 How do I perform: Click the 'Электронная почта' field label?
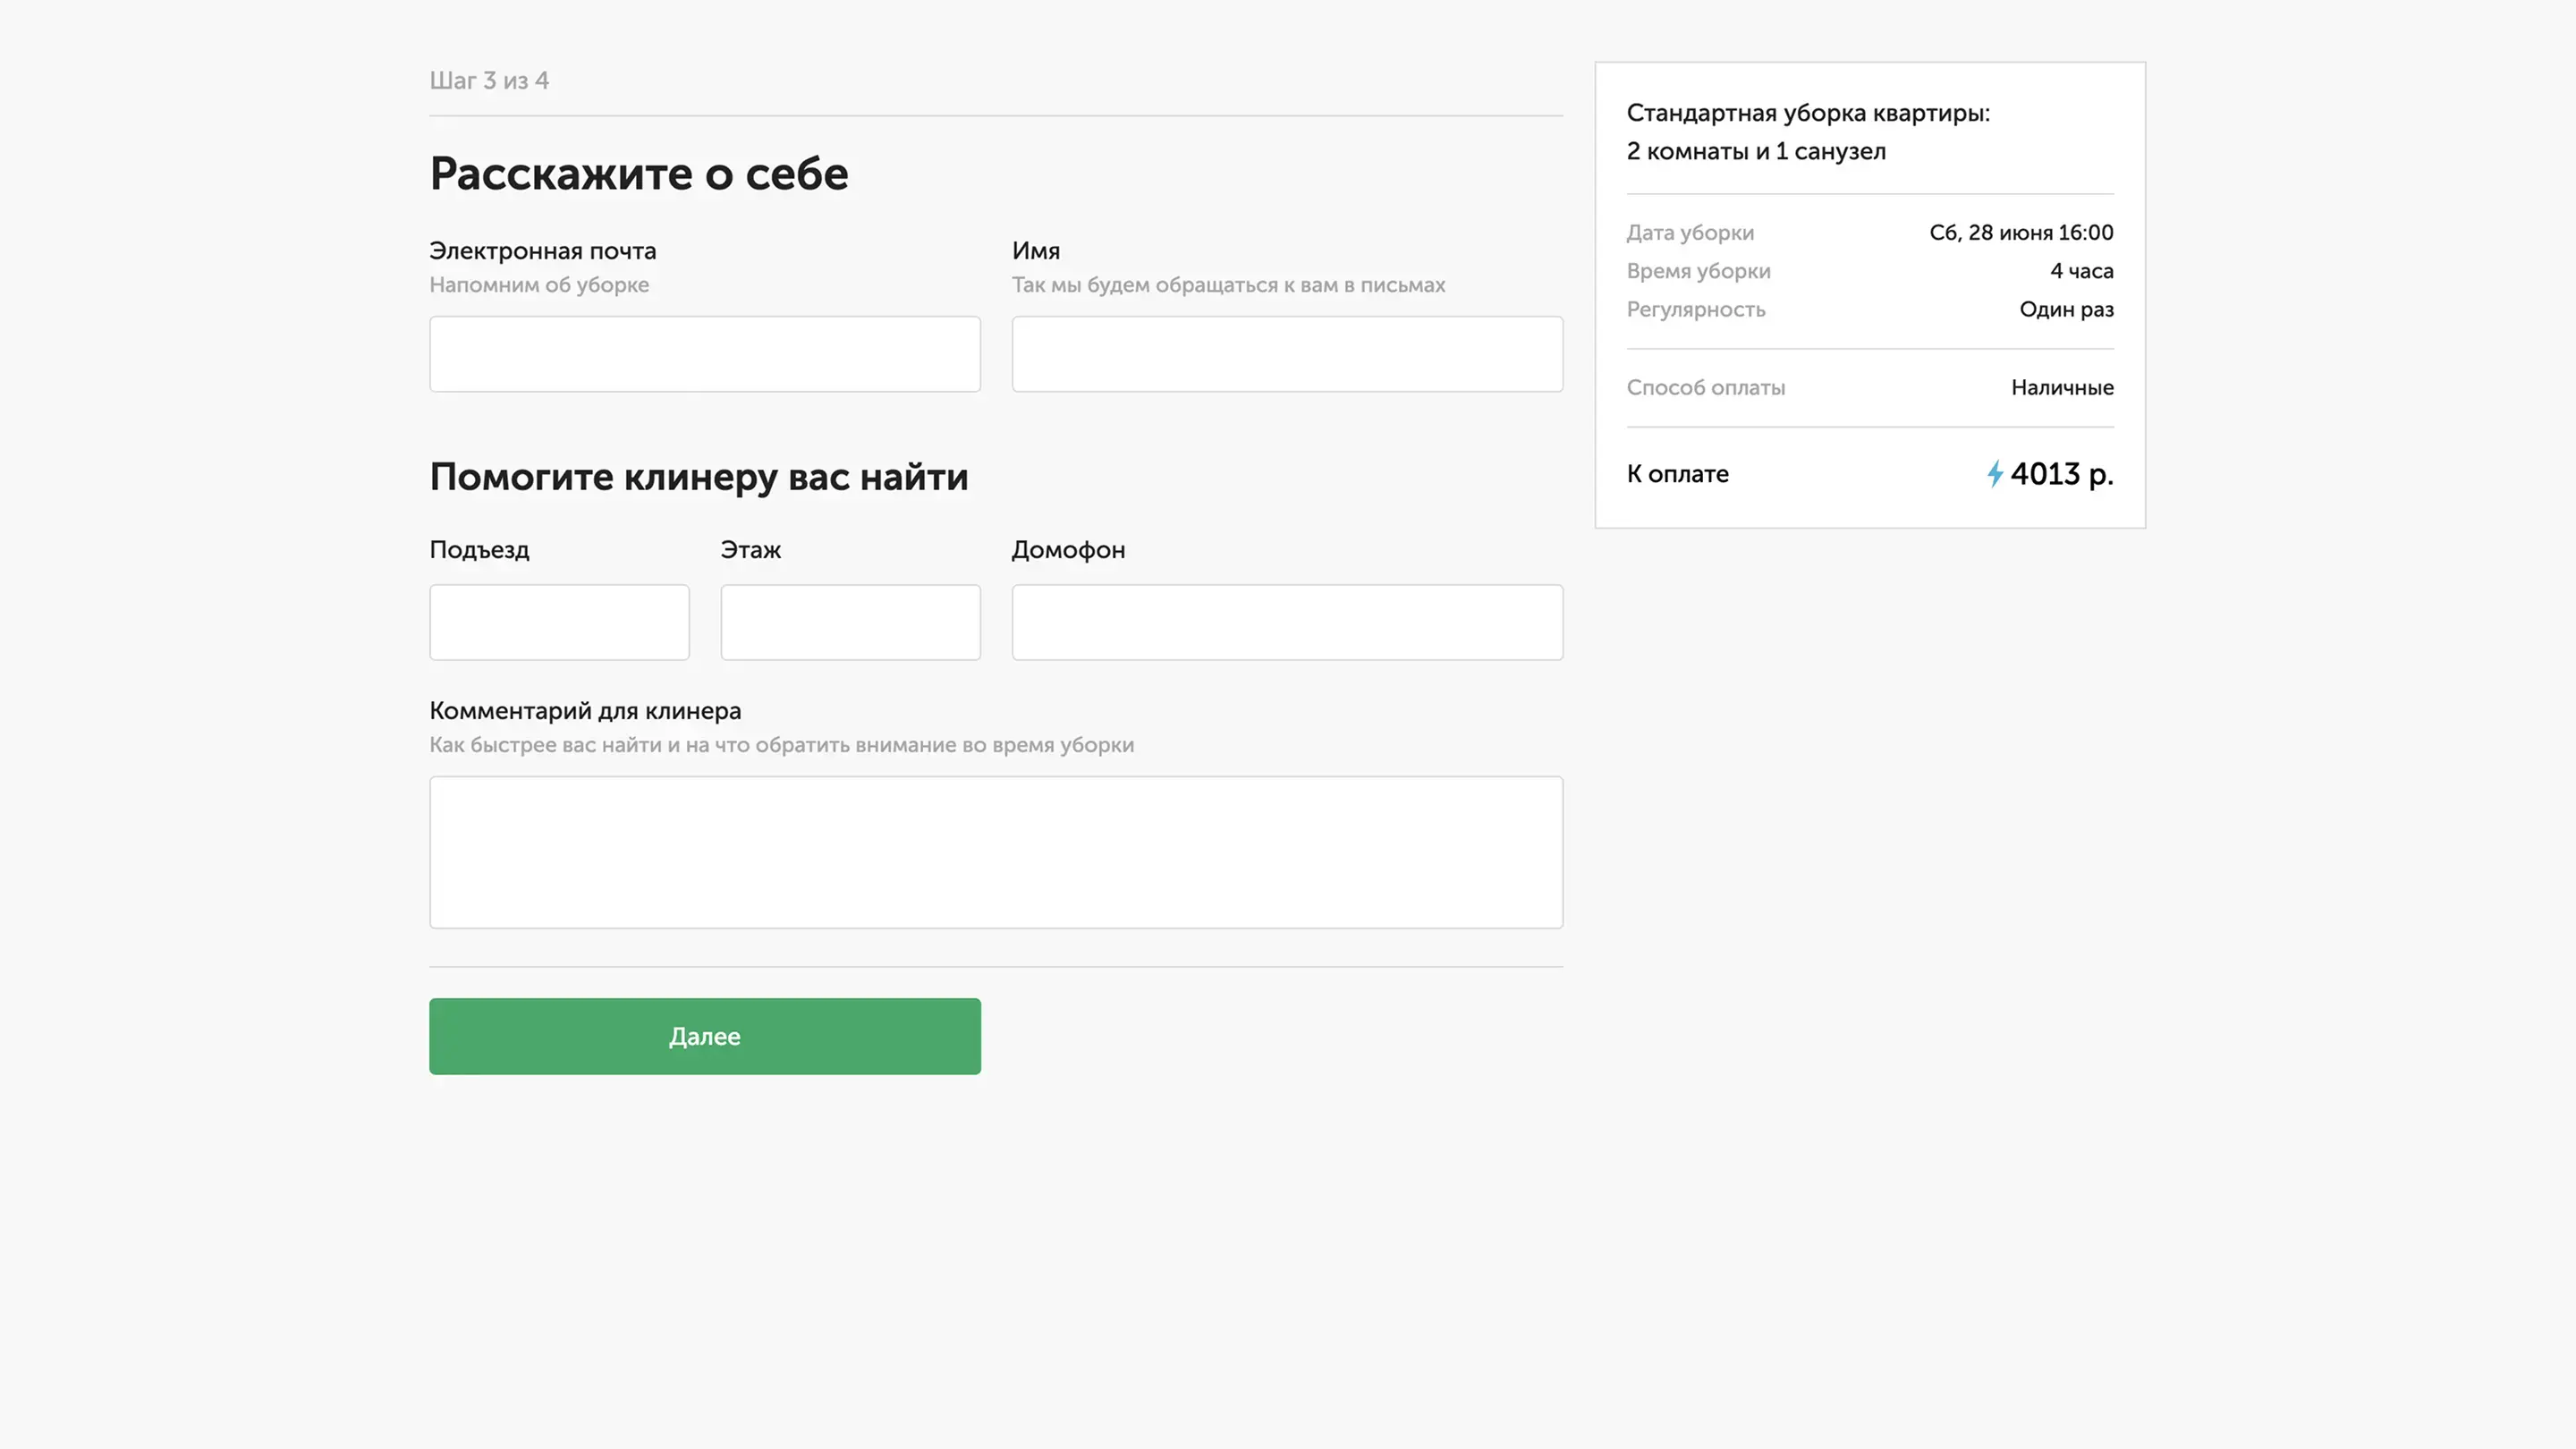(x=542, y=251)
